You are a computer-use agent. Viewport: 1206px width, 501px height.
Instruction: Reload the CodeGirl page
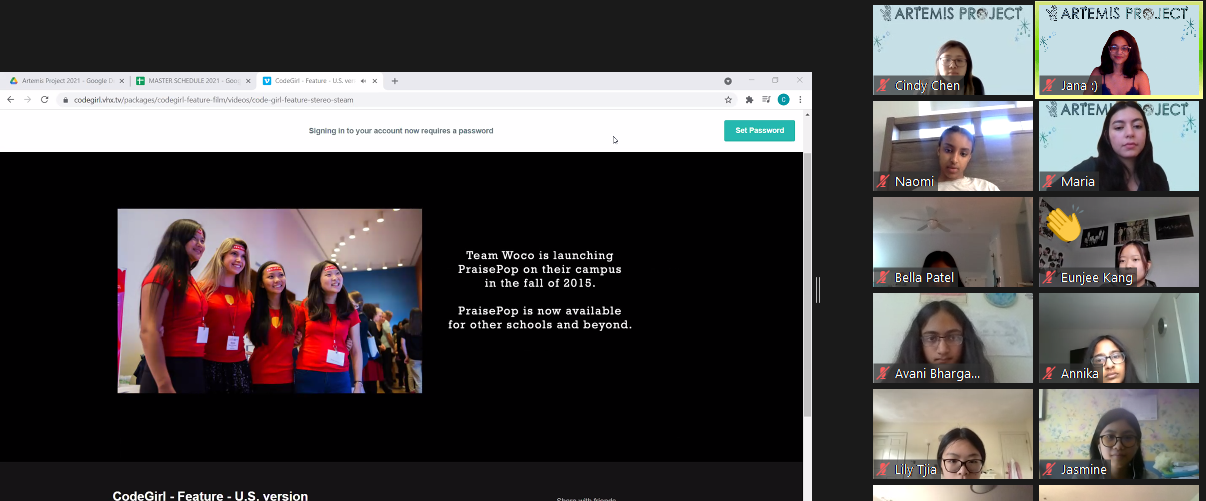44,100
